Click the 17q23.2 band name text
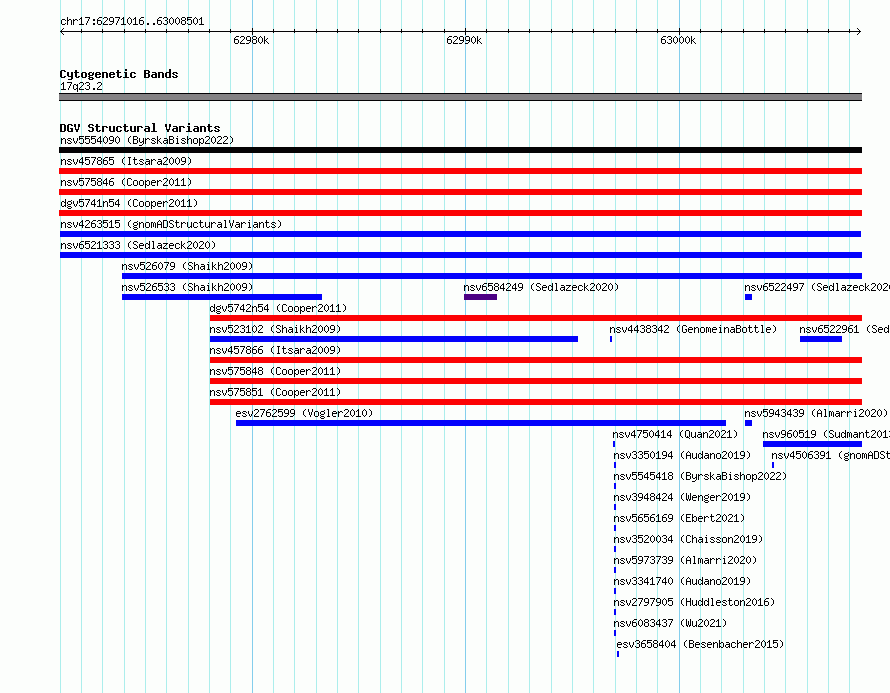 click(81, 86)
